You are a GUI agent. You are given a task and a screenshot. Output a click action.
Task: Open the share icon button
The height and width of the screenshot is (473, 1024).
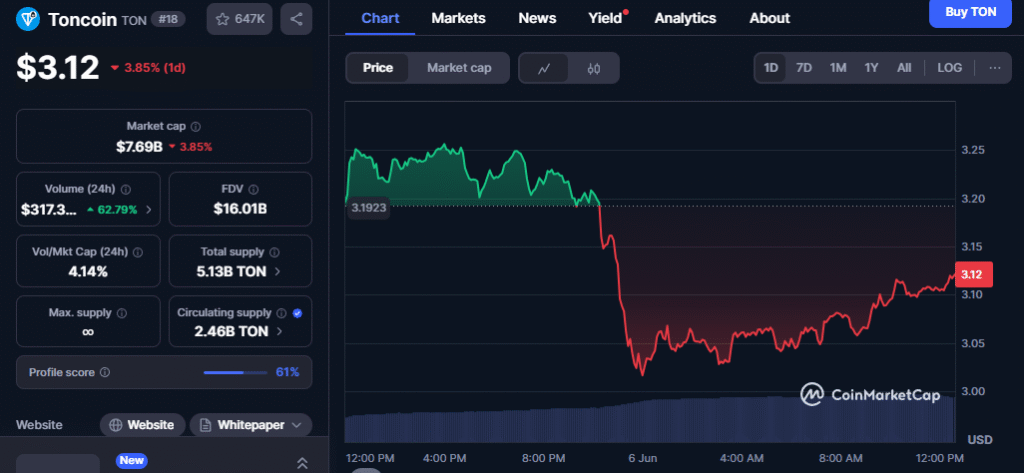pyautogui.click(x=296, y=19)
